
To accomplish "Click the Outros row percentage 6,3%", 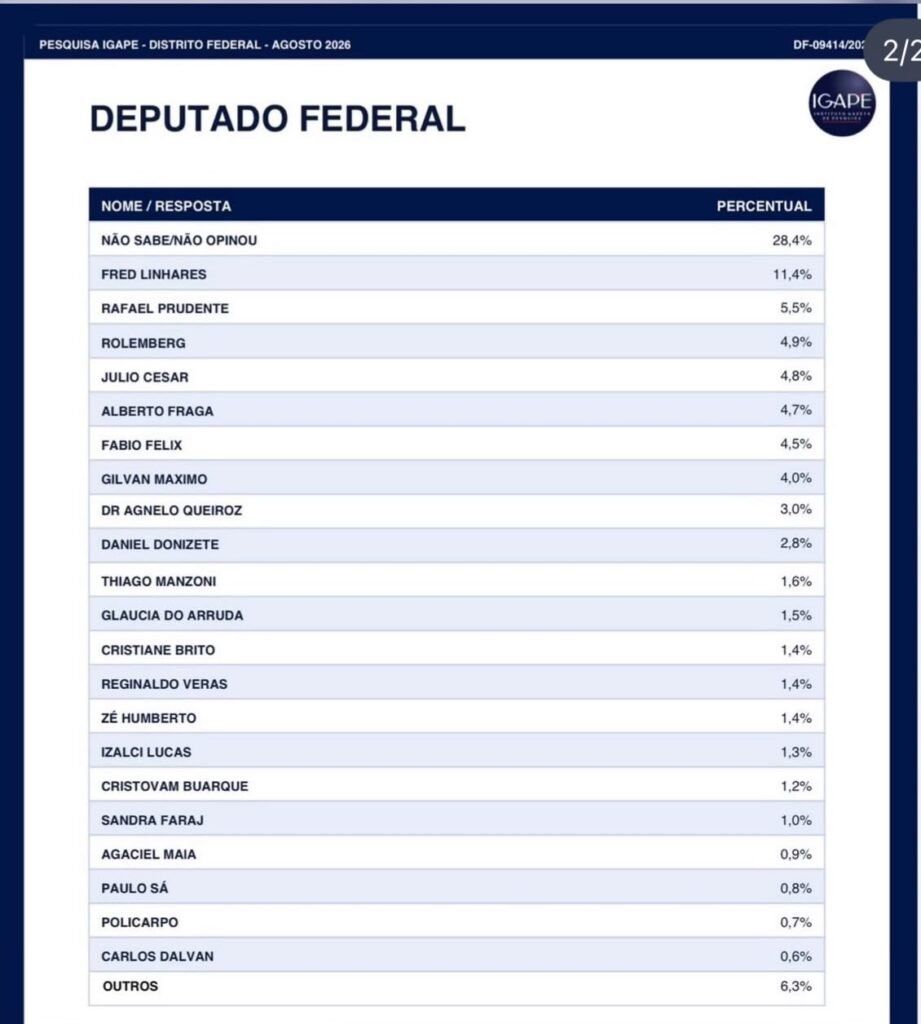I will 796,986.
